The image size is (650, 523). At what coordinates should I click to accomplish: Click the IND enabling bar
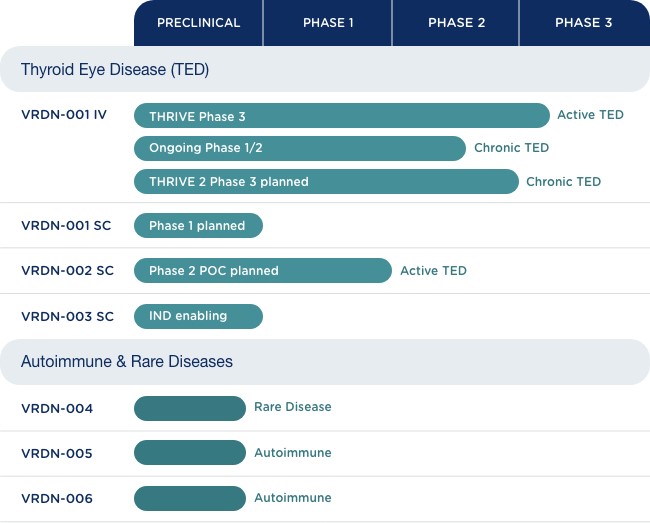pyautogui.click(x=198, y=316)
